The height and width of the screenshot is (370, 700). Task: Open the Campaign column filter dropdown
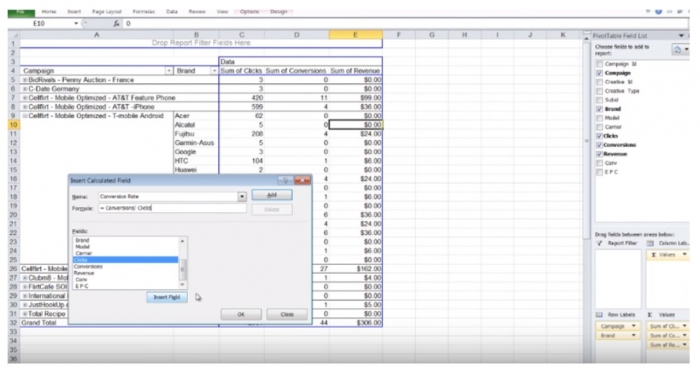click(x=169, y=71)
